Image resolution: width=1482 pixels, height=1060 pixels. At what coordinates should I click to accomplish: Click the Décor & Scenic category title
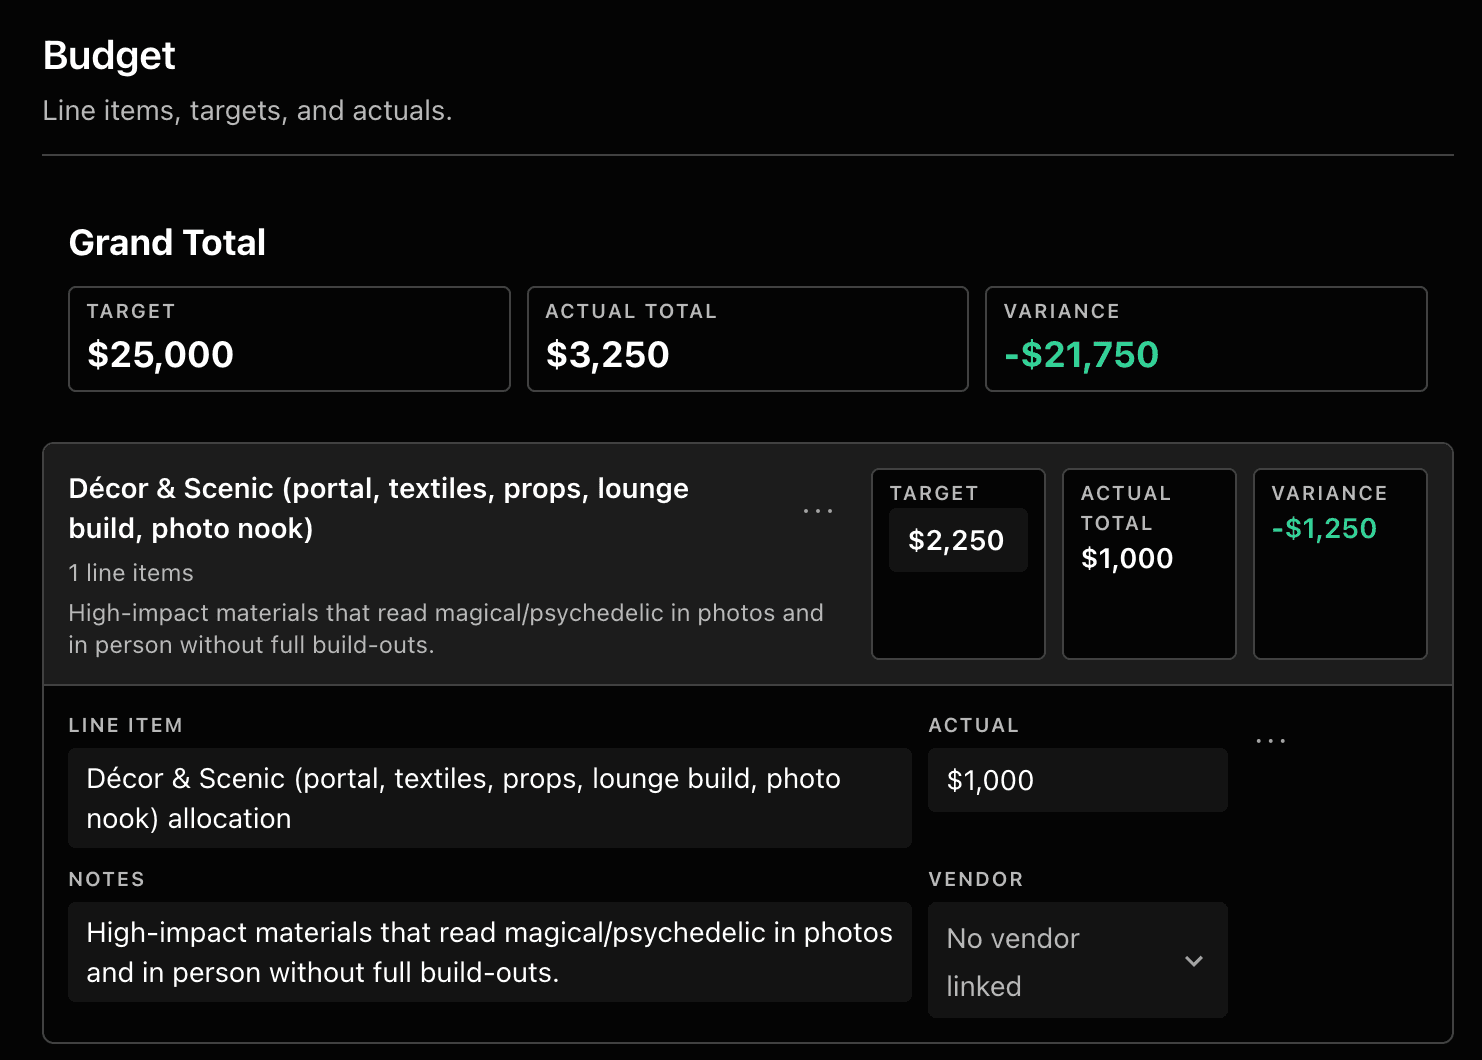pyautogui.click(x=378, y=507)
